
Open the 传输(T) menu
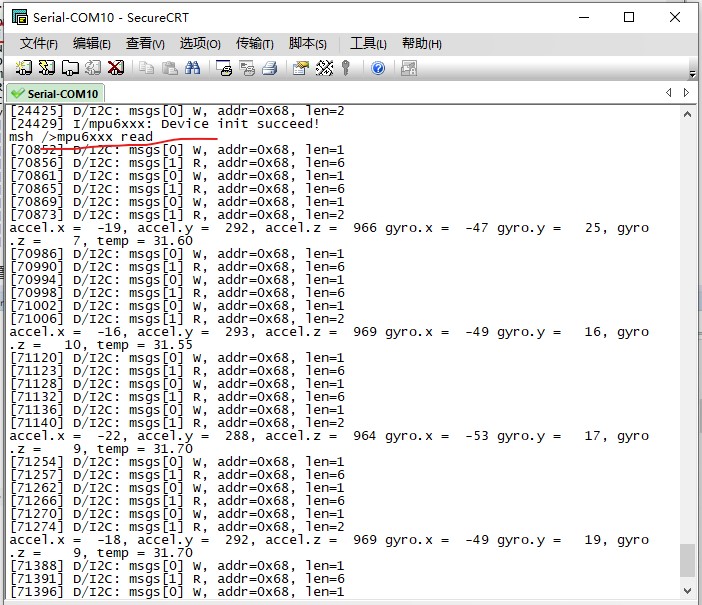click(x=255, y=43)
